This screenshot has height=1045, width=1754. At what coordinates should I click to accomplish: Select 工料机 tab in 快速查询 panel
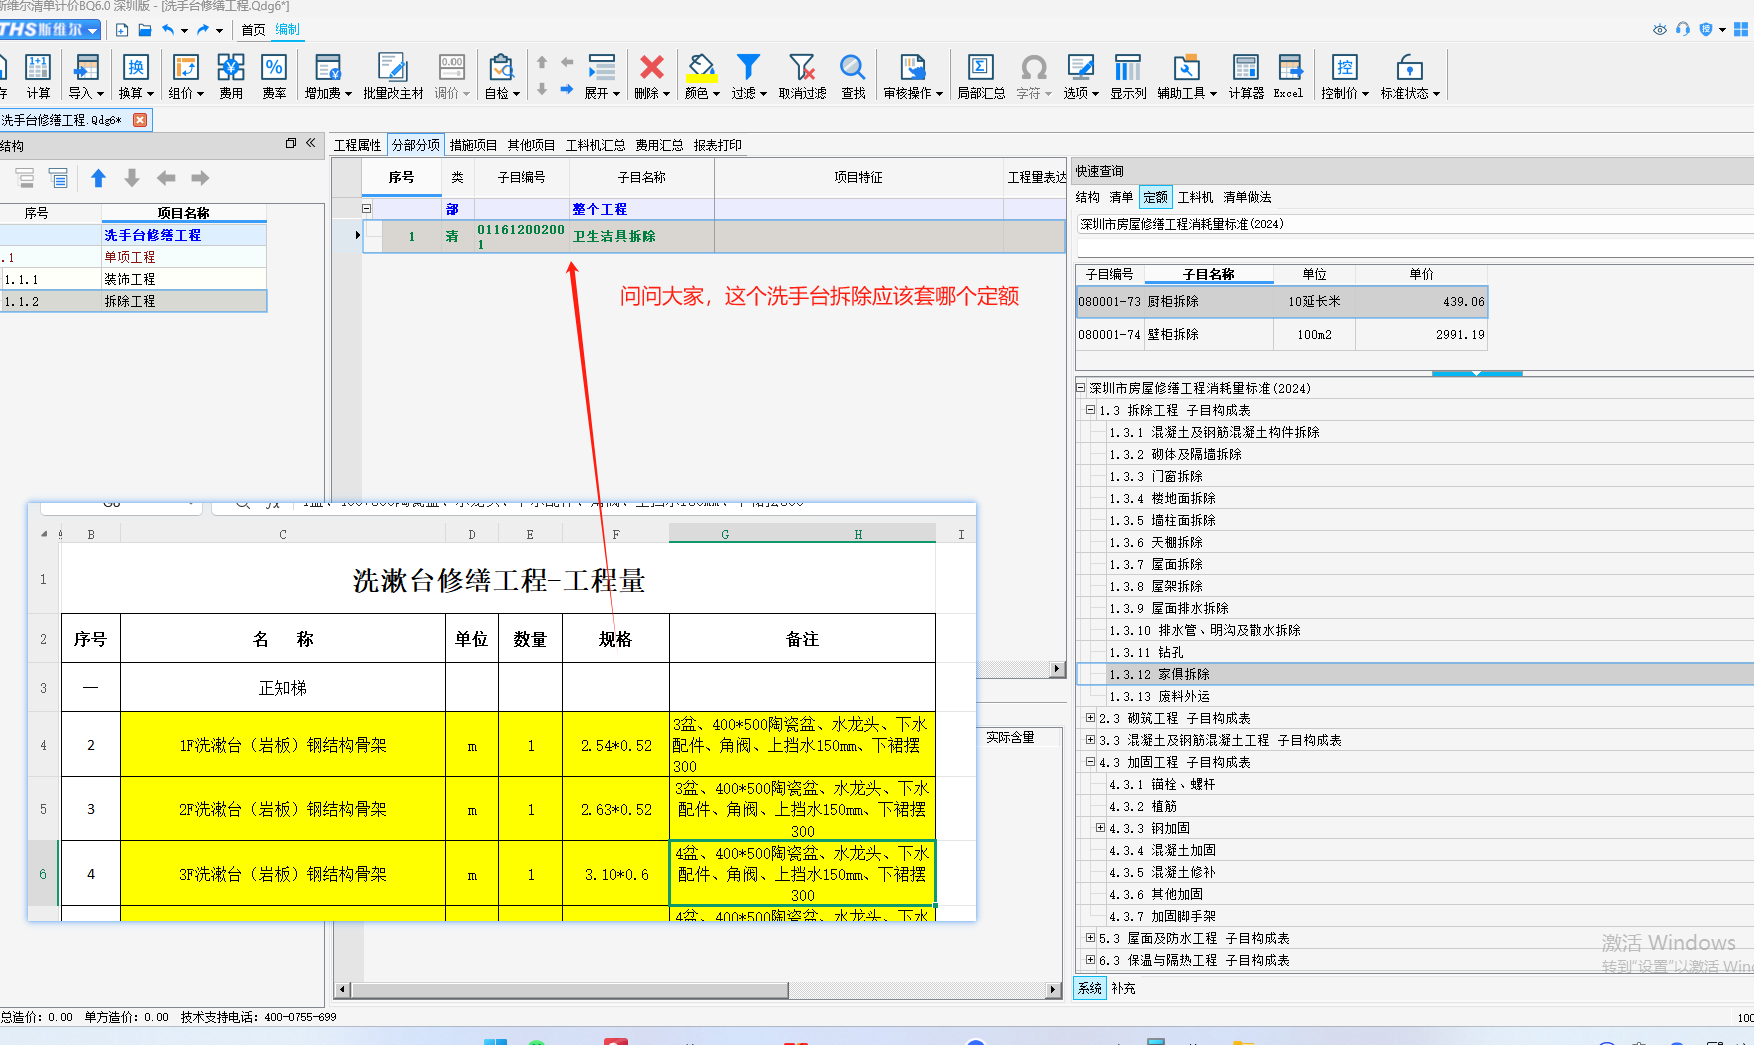(x=1195, y=197)
